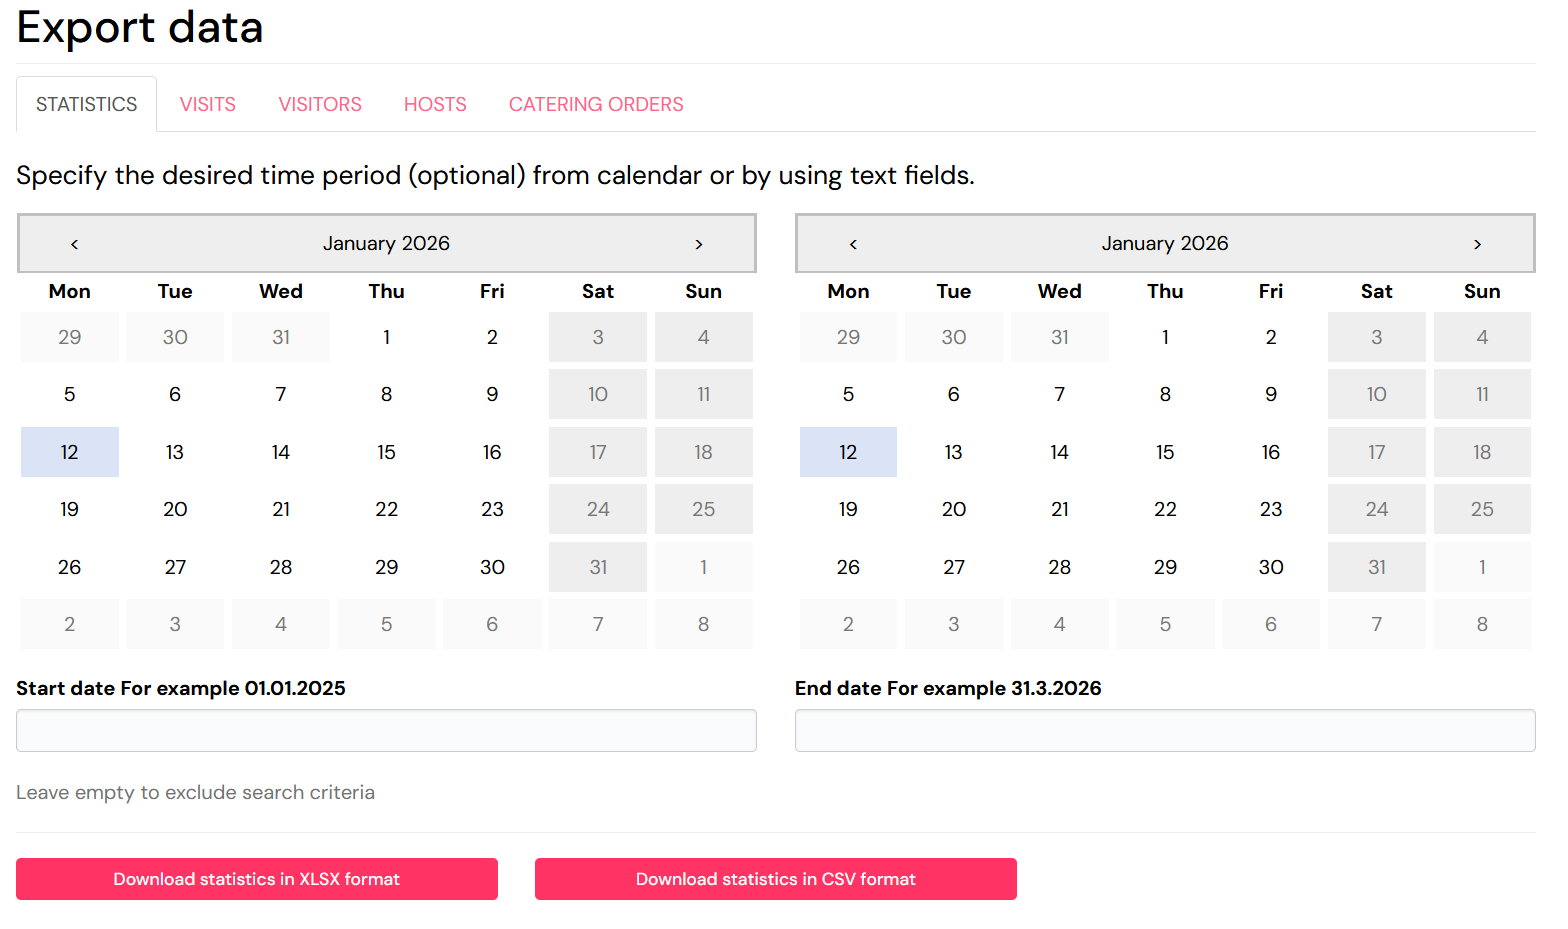Select the Statistics tab
Screen dimensions: 1568x929
[87, 104]
